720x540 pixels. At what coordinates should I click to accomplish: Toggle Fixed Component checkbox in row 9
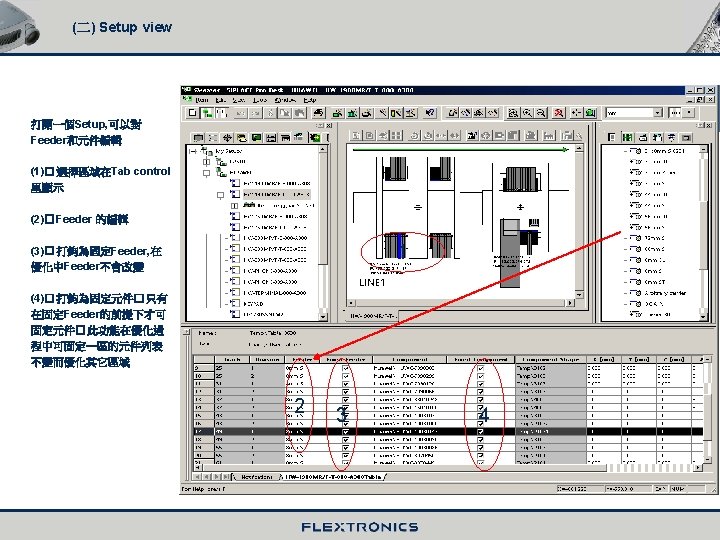[481, 368]
